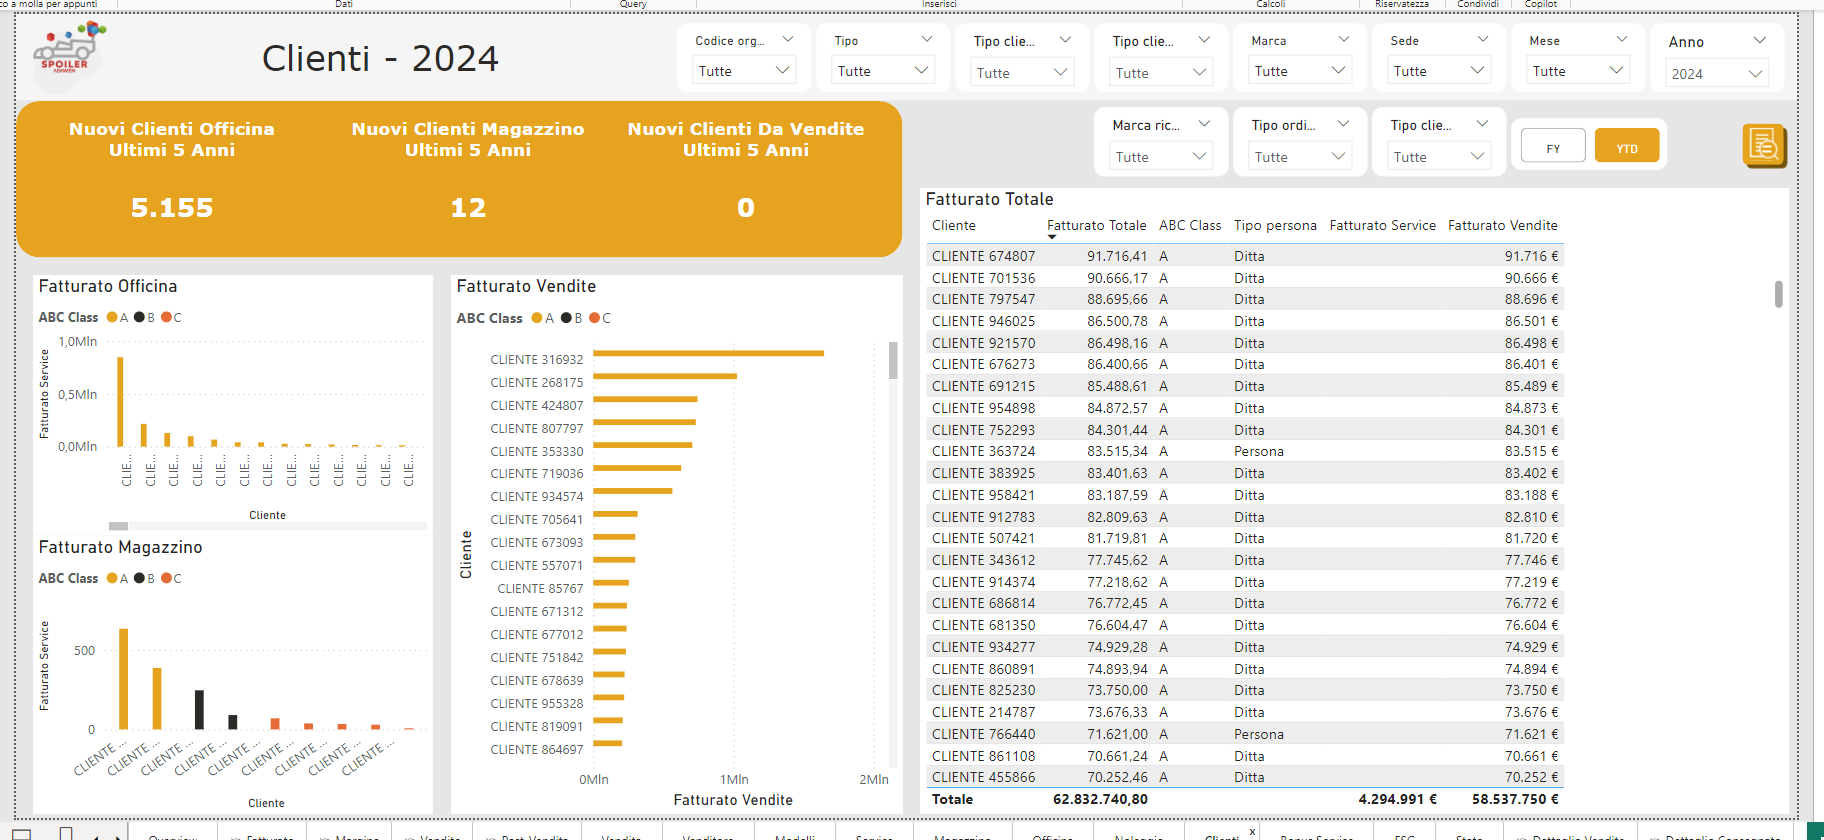The image size is (1824, 840).
Task: Switch to desktop layout icon at bottom-left
Action: pyautogui.click(x=22, y=833)
